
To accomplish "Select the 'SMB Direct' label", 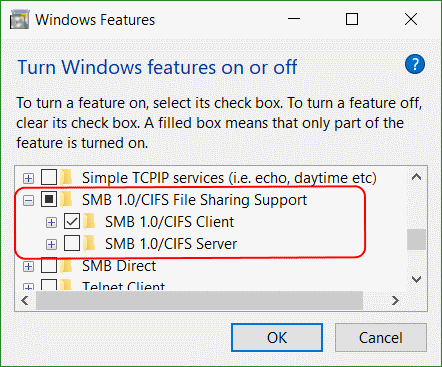I will click(x=119, y=266).
